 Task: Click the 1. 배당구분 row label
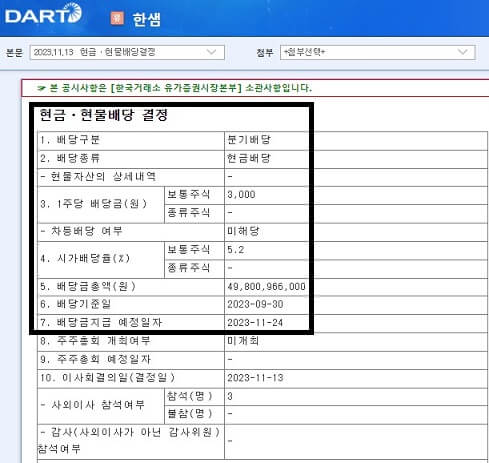coord(70,140)
